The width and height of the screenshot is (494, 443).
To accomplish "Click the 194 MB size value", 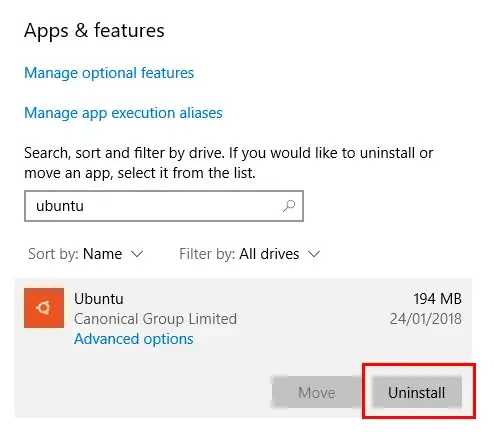I will tap(437, 299).
